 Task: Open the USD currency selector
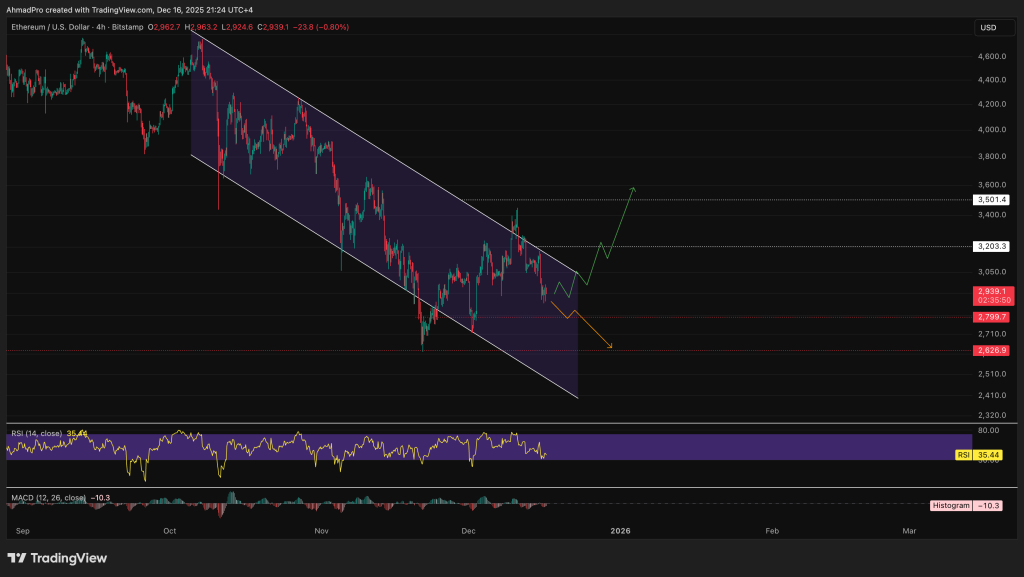(986, 28)
